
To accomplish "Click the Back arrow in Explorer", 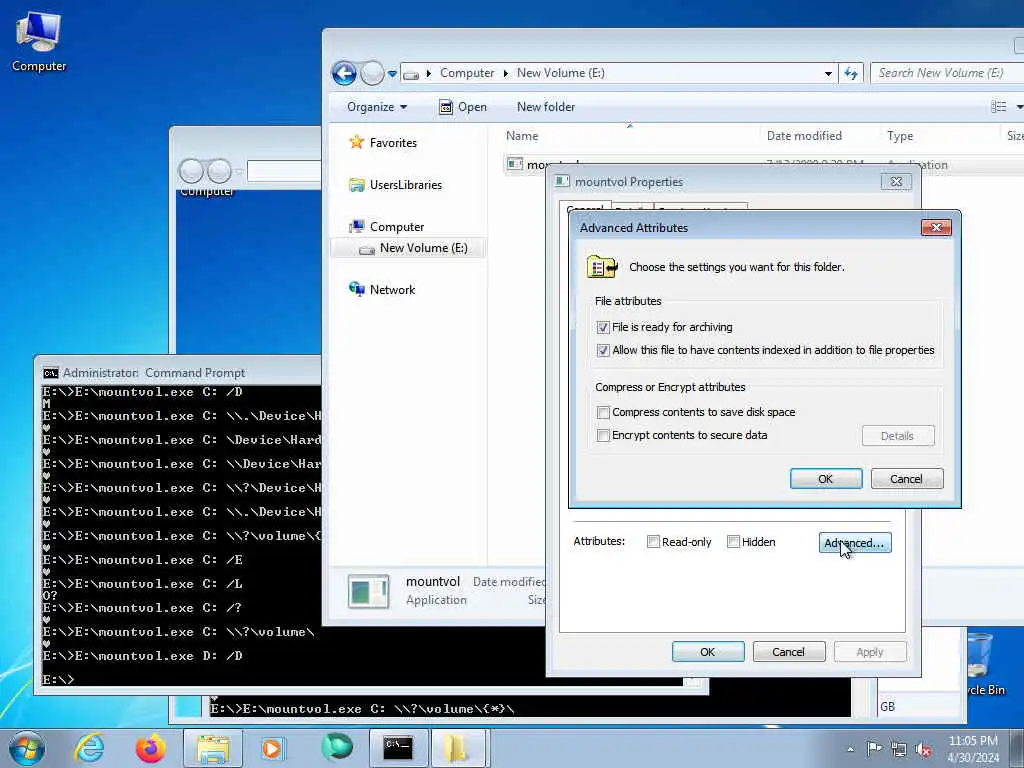I will [x=344, y=73].
